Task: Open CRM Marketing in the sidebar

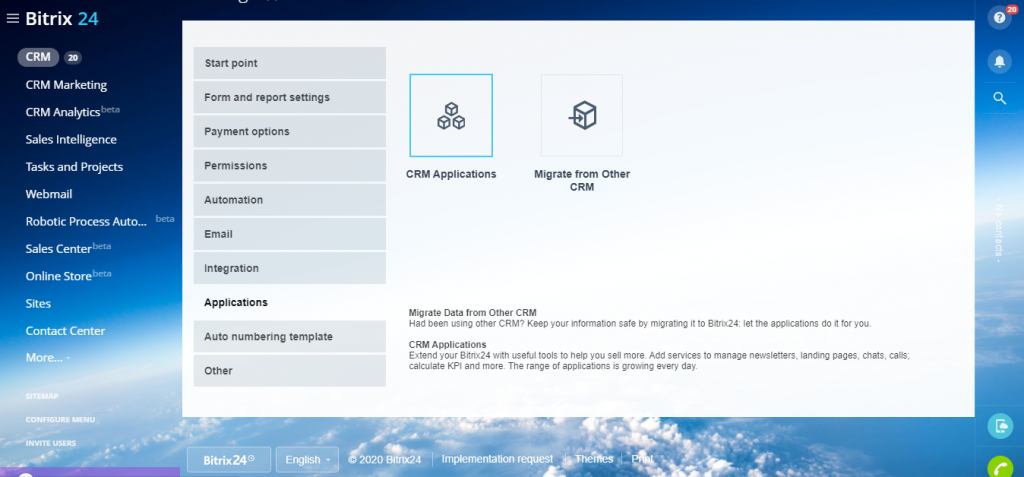Action: pyautogui.click(x=66, y=85)
